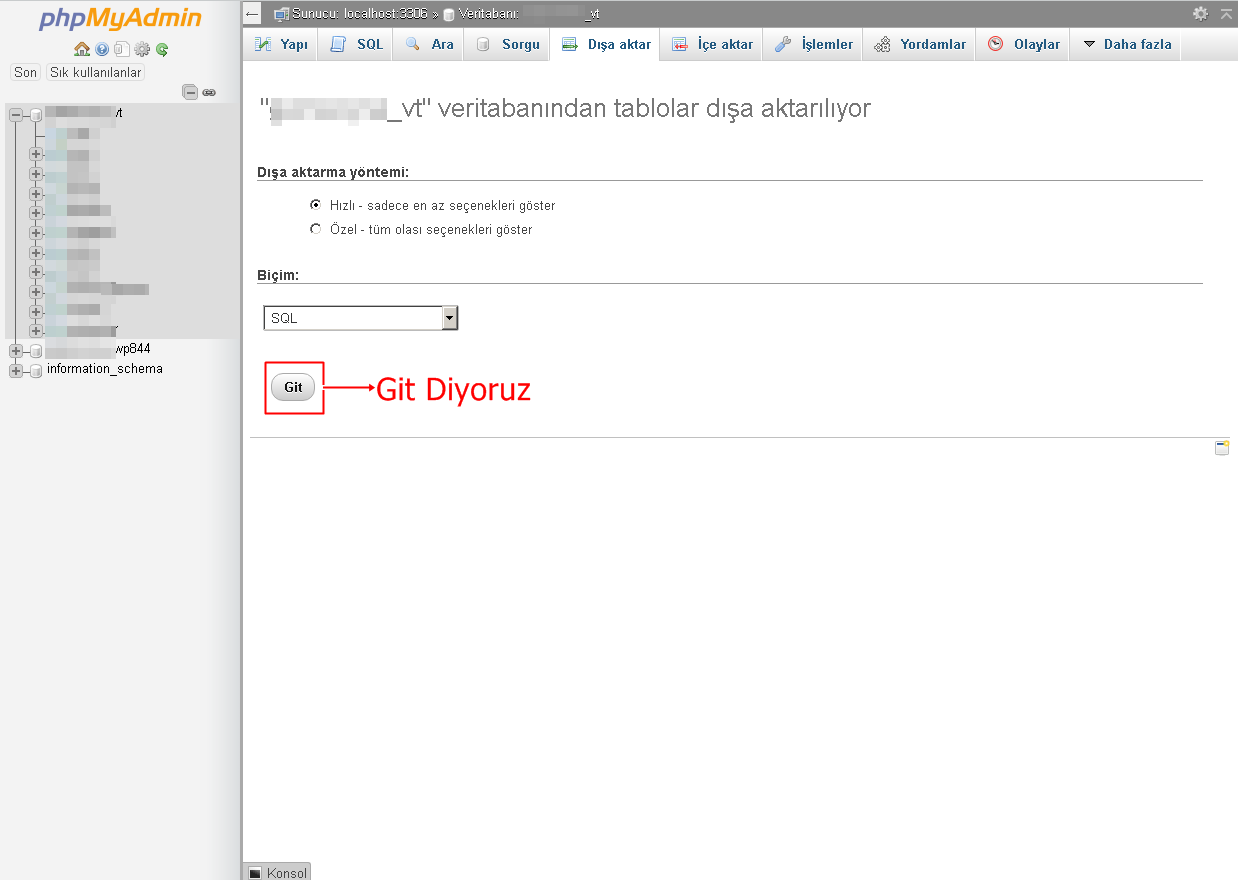Open the wp844 database name link
Image resolution: width=1238 pixels, height=880 pixels.
(98, 349)
